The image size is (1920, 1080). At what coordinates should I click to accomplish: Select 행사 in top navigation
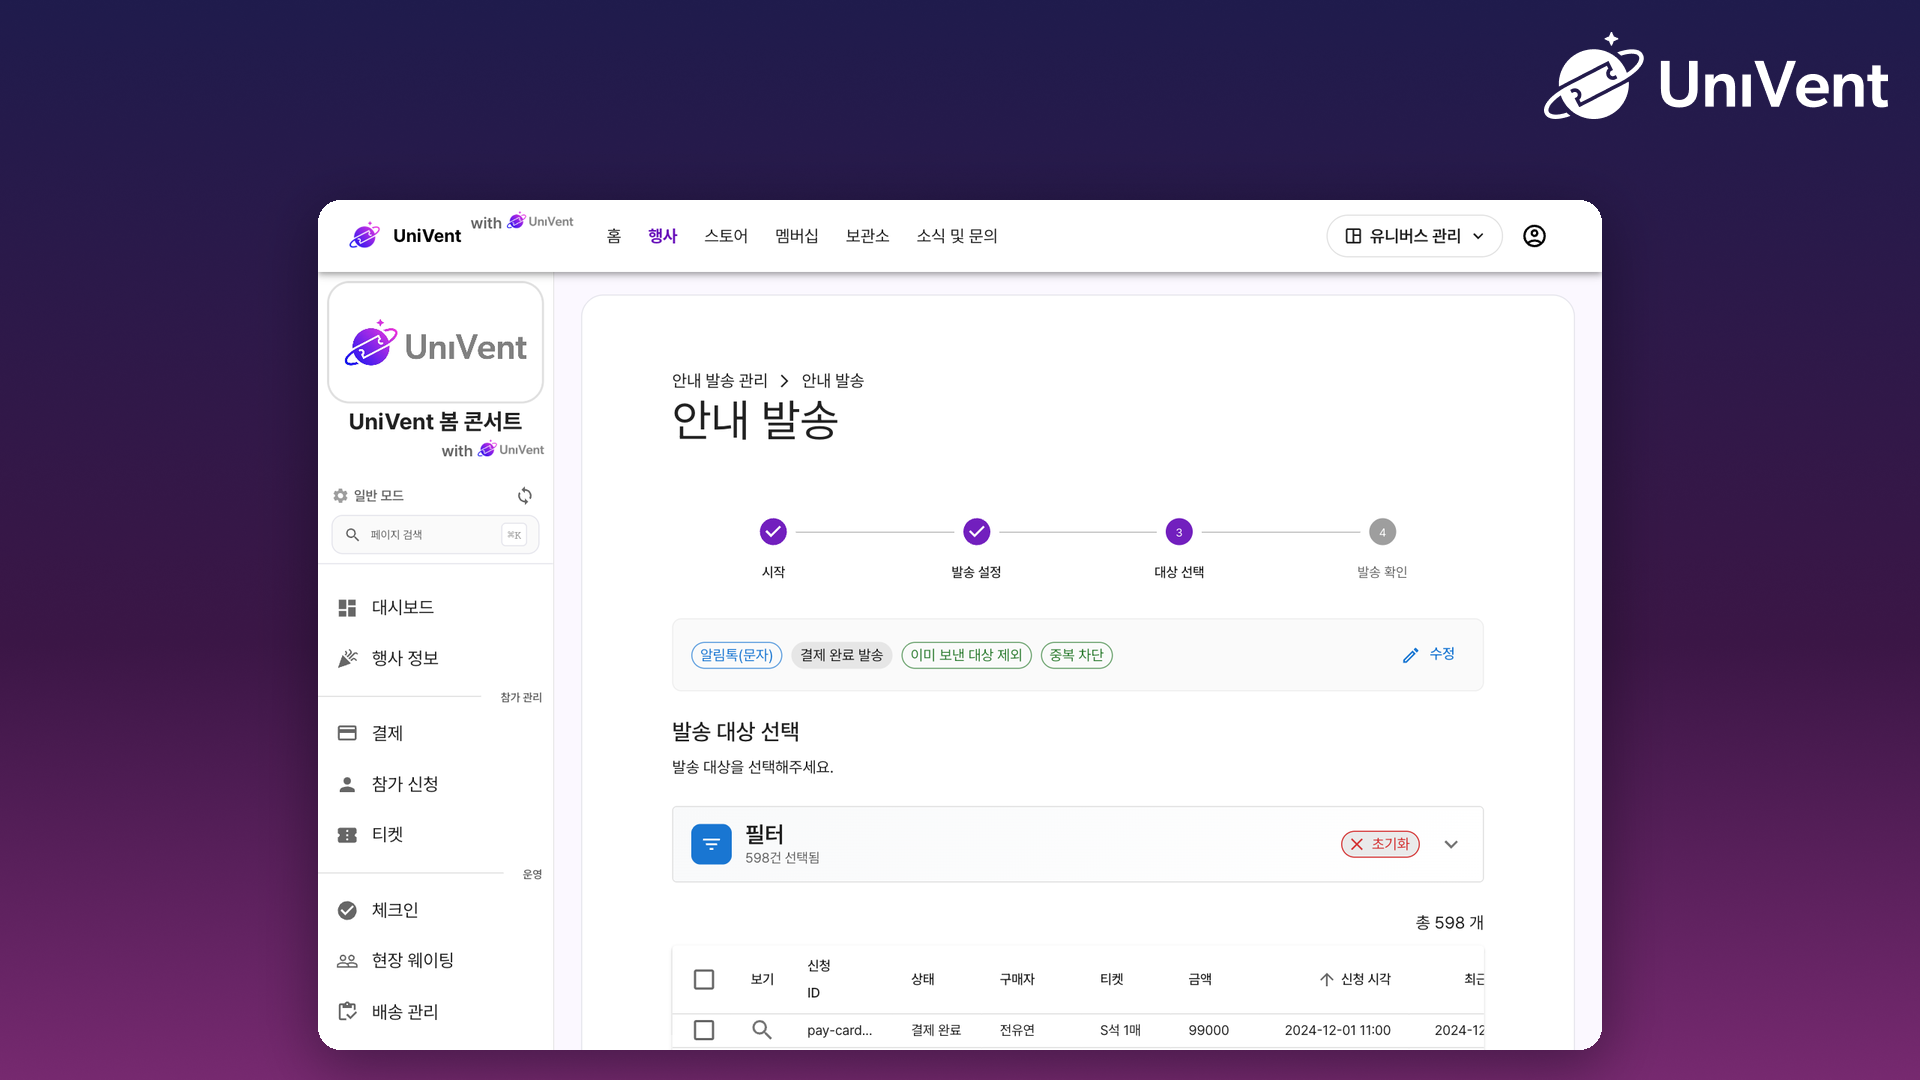tap(663, 236)
